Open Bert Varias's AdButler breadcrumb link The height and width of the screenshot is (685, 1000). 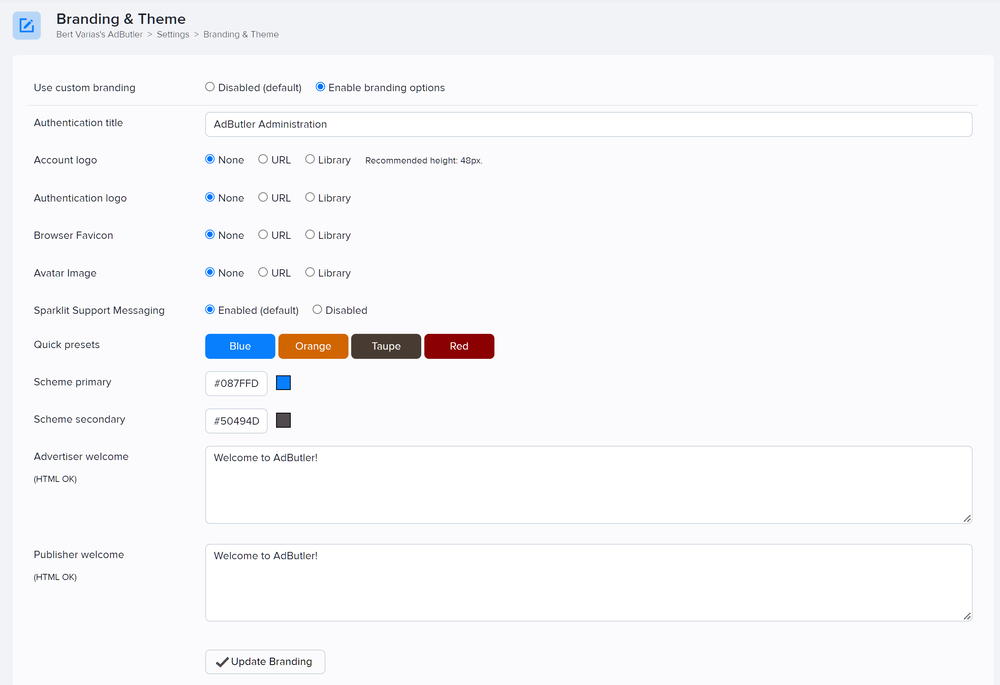click(x=99, y=34)
